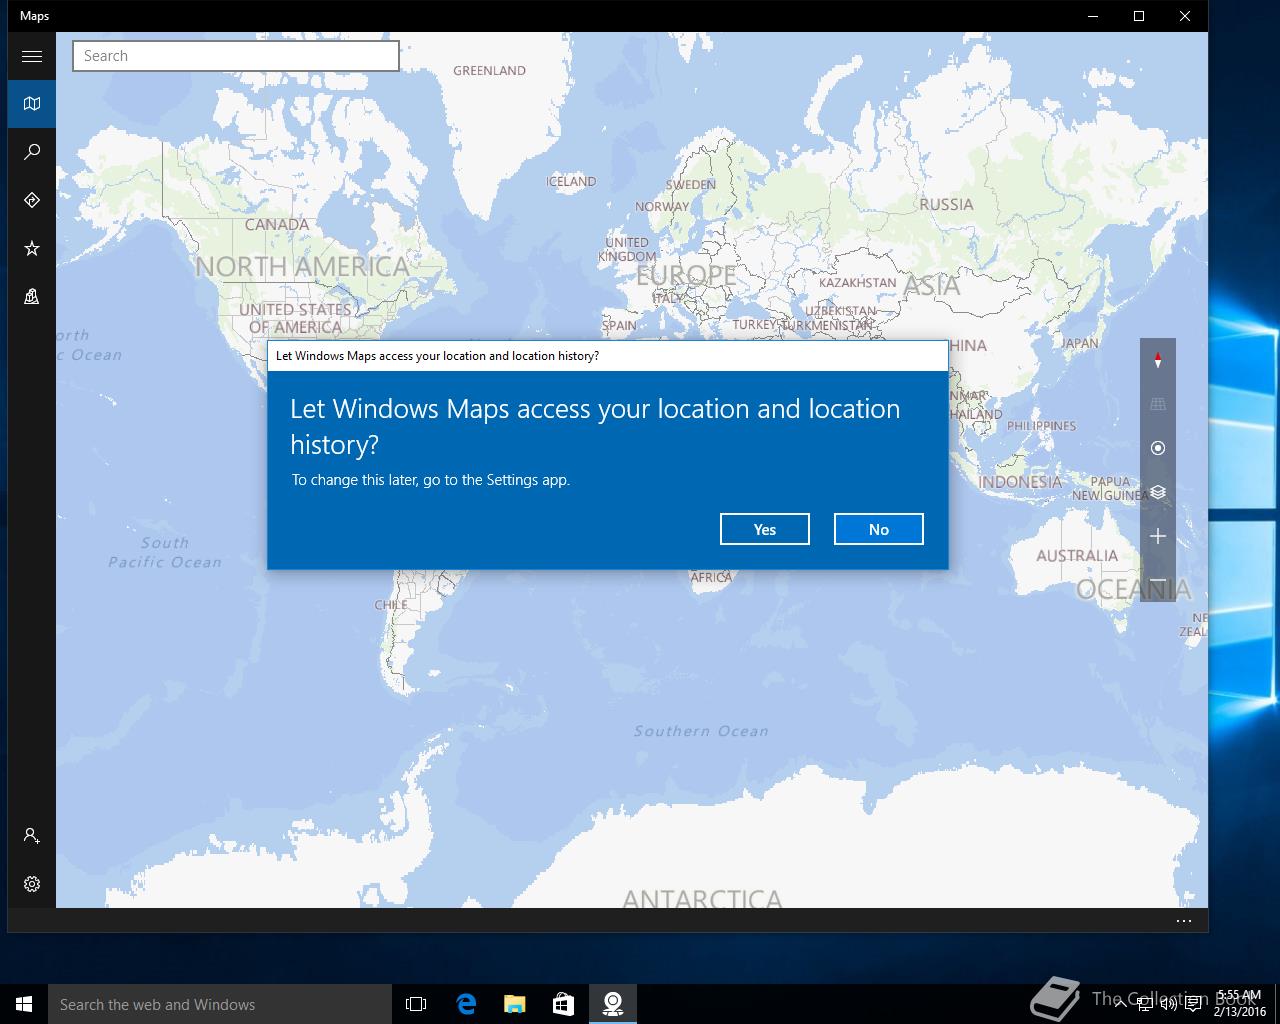Open the Windows Start menu
This screenshot has height=1024, width=1280.
coord(24,1004)
